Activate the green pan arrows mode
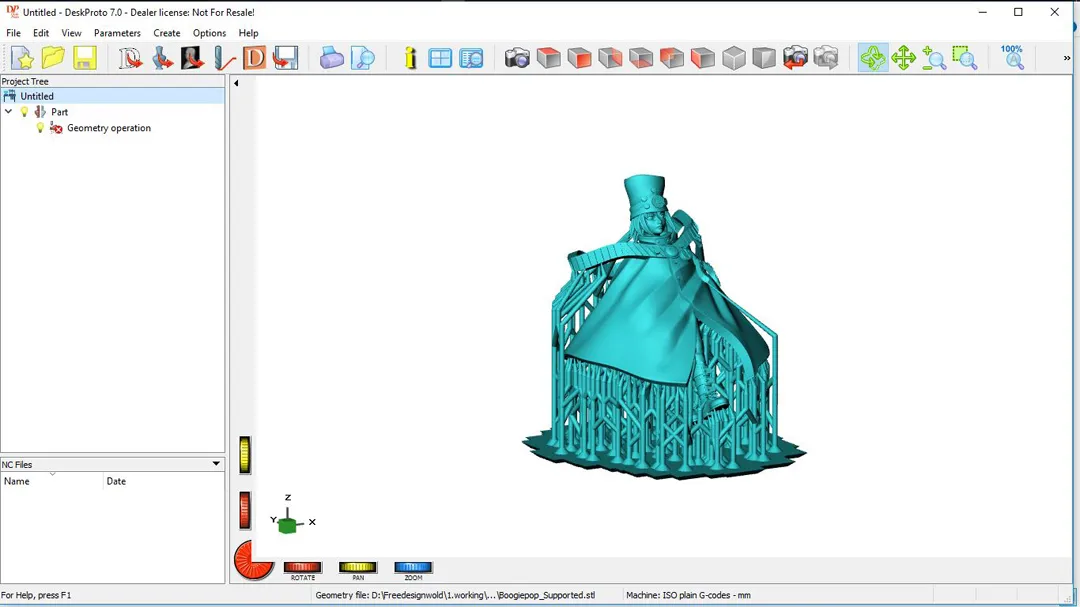 click(x=903, y=58)
